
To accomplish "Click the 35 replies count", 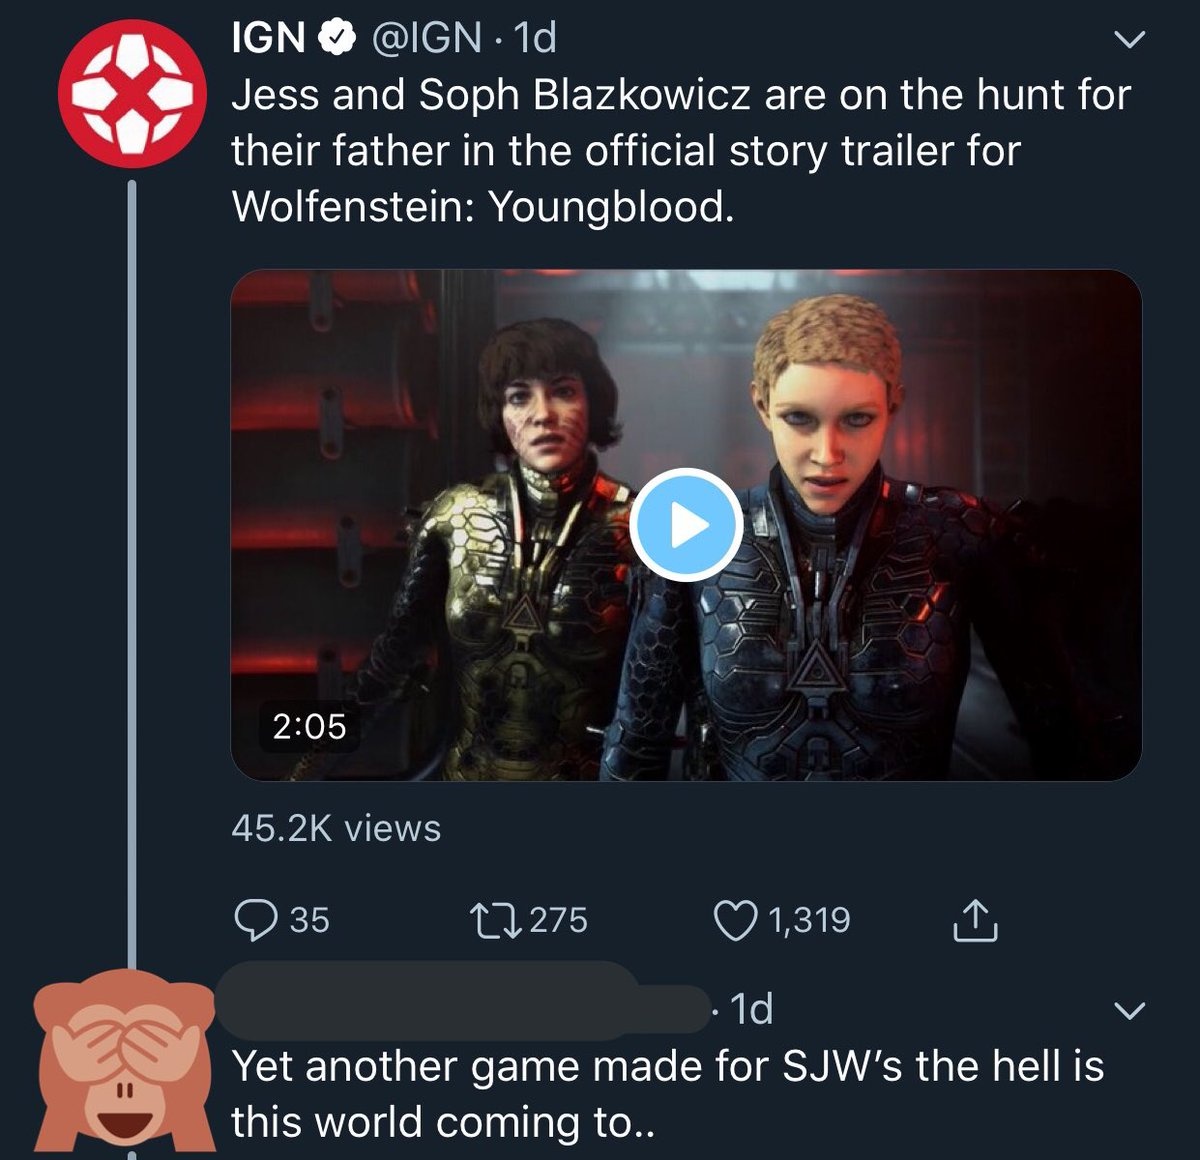I will tap(309, 920).
